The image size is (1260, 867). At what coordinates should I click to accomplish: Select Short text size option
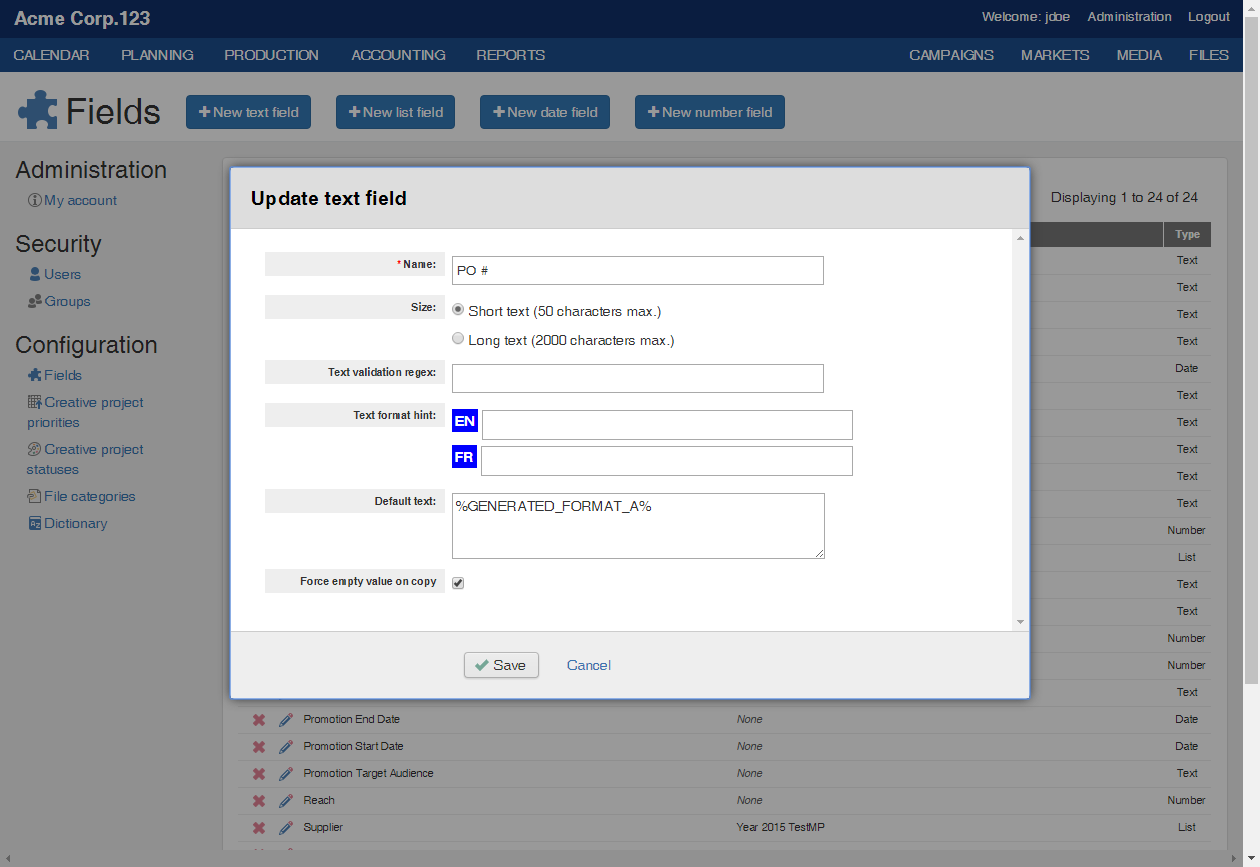(x=459, y=310)
